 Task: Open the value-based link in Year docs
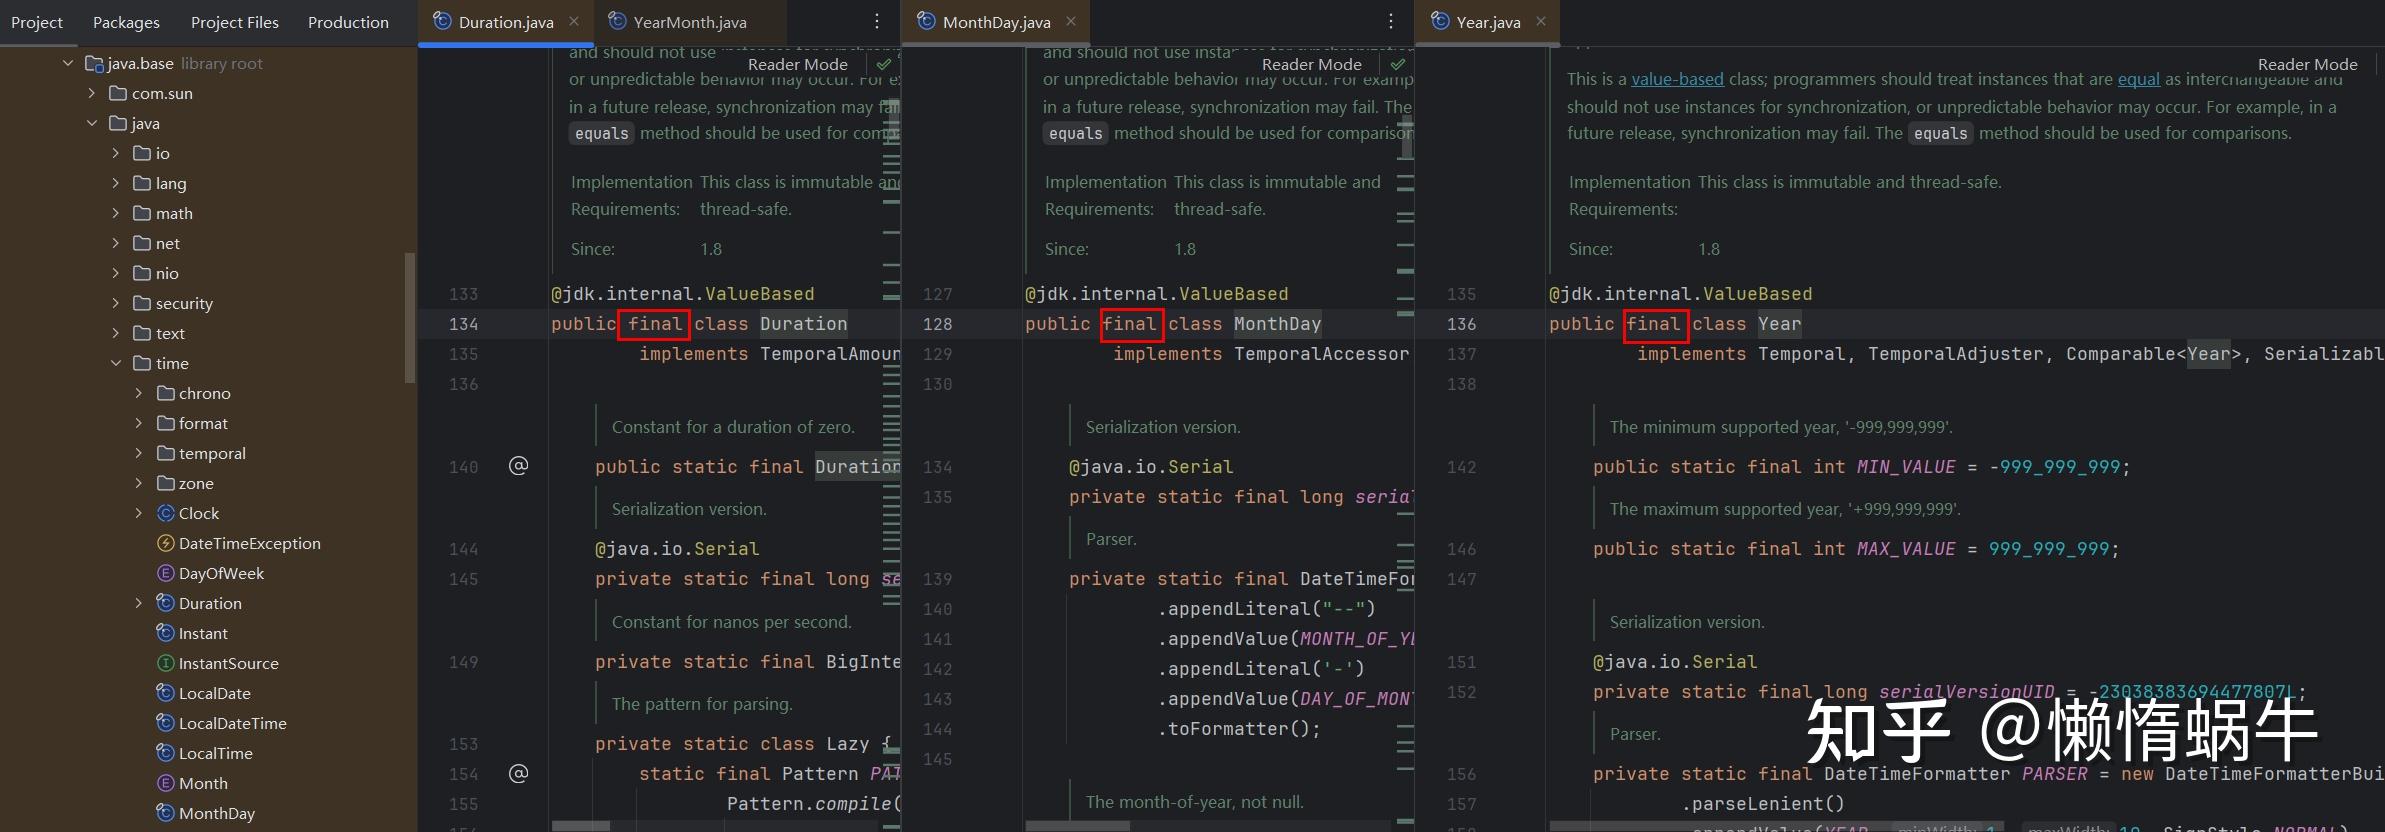click(x=1677, y=79)
